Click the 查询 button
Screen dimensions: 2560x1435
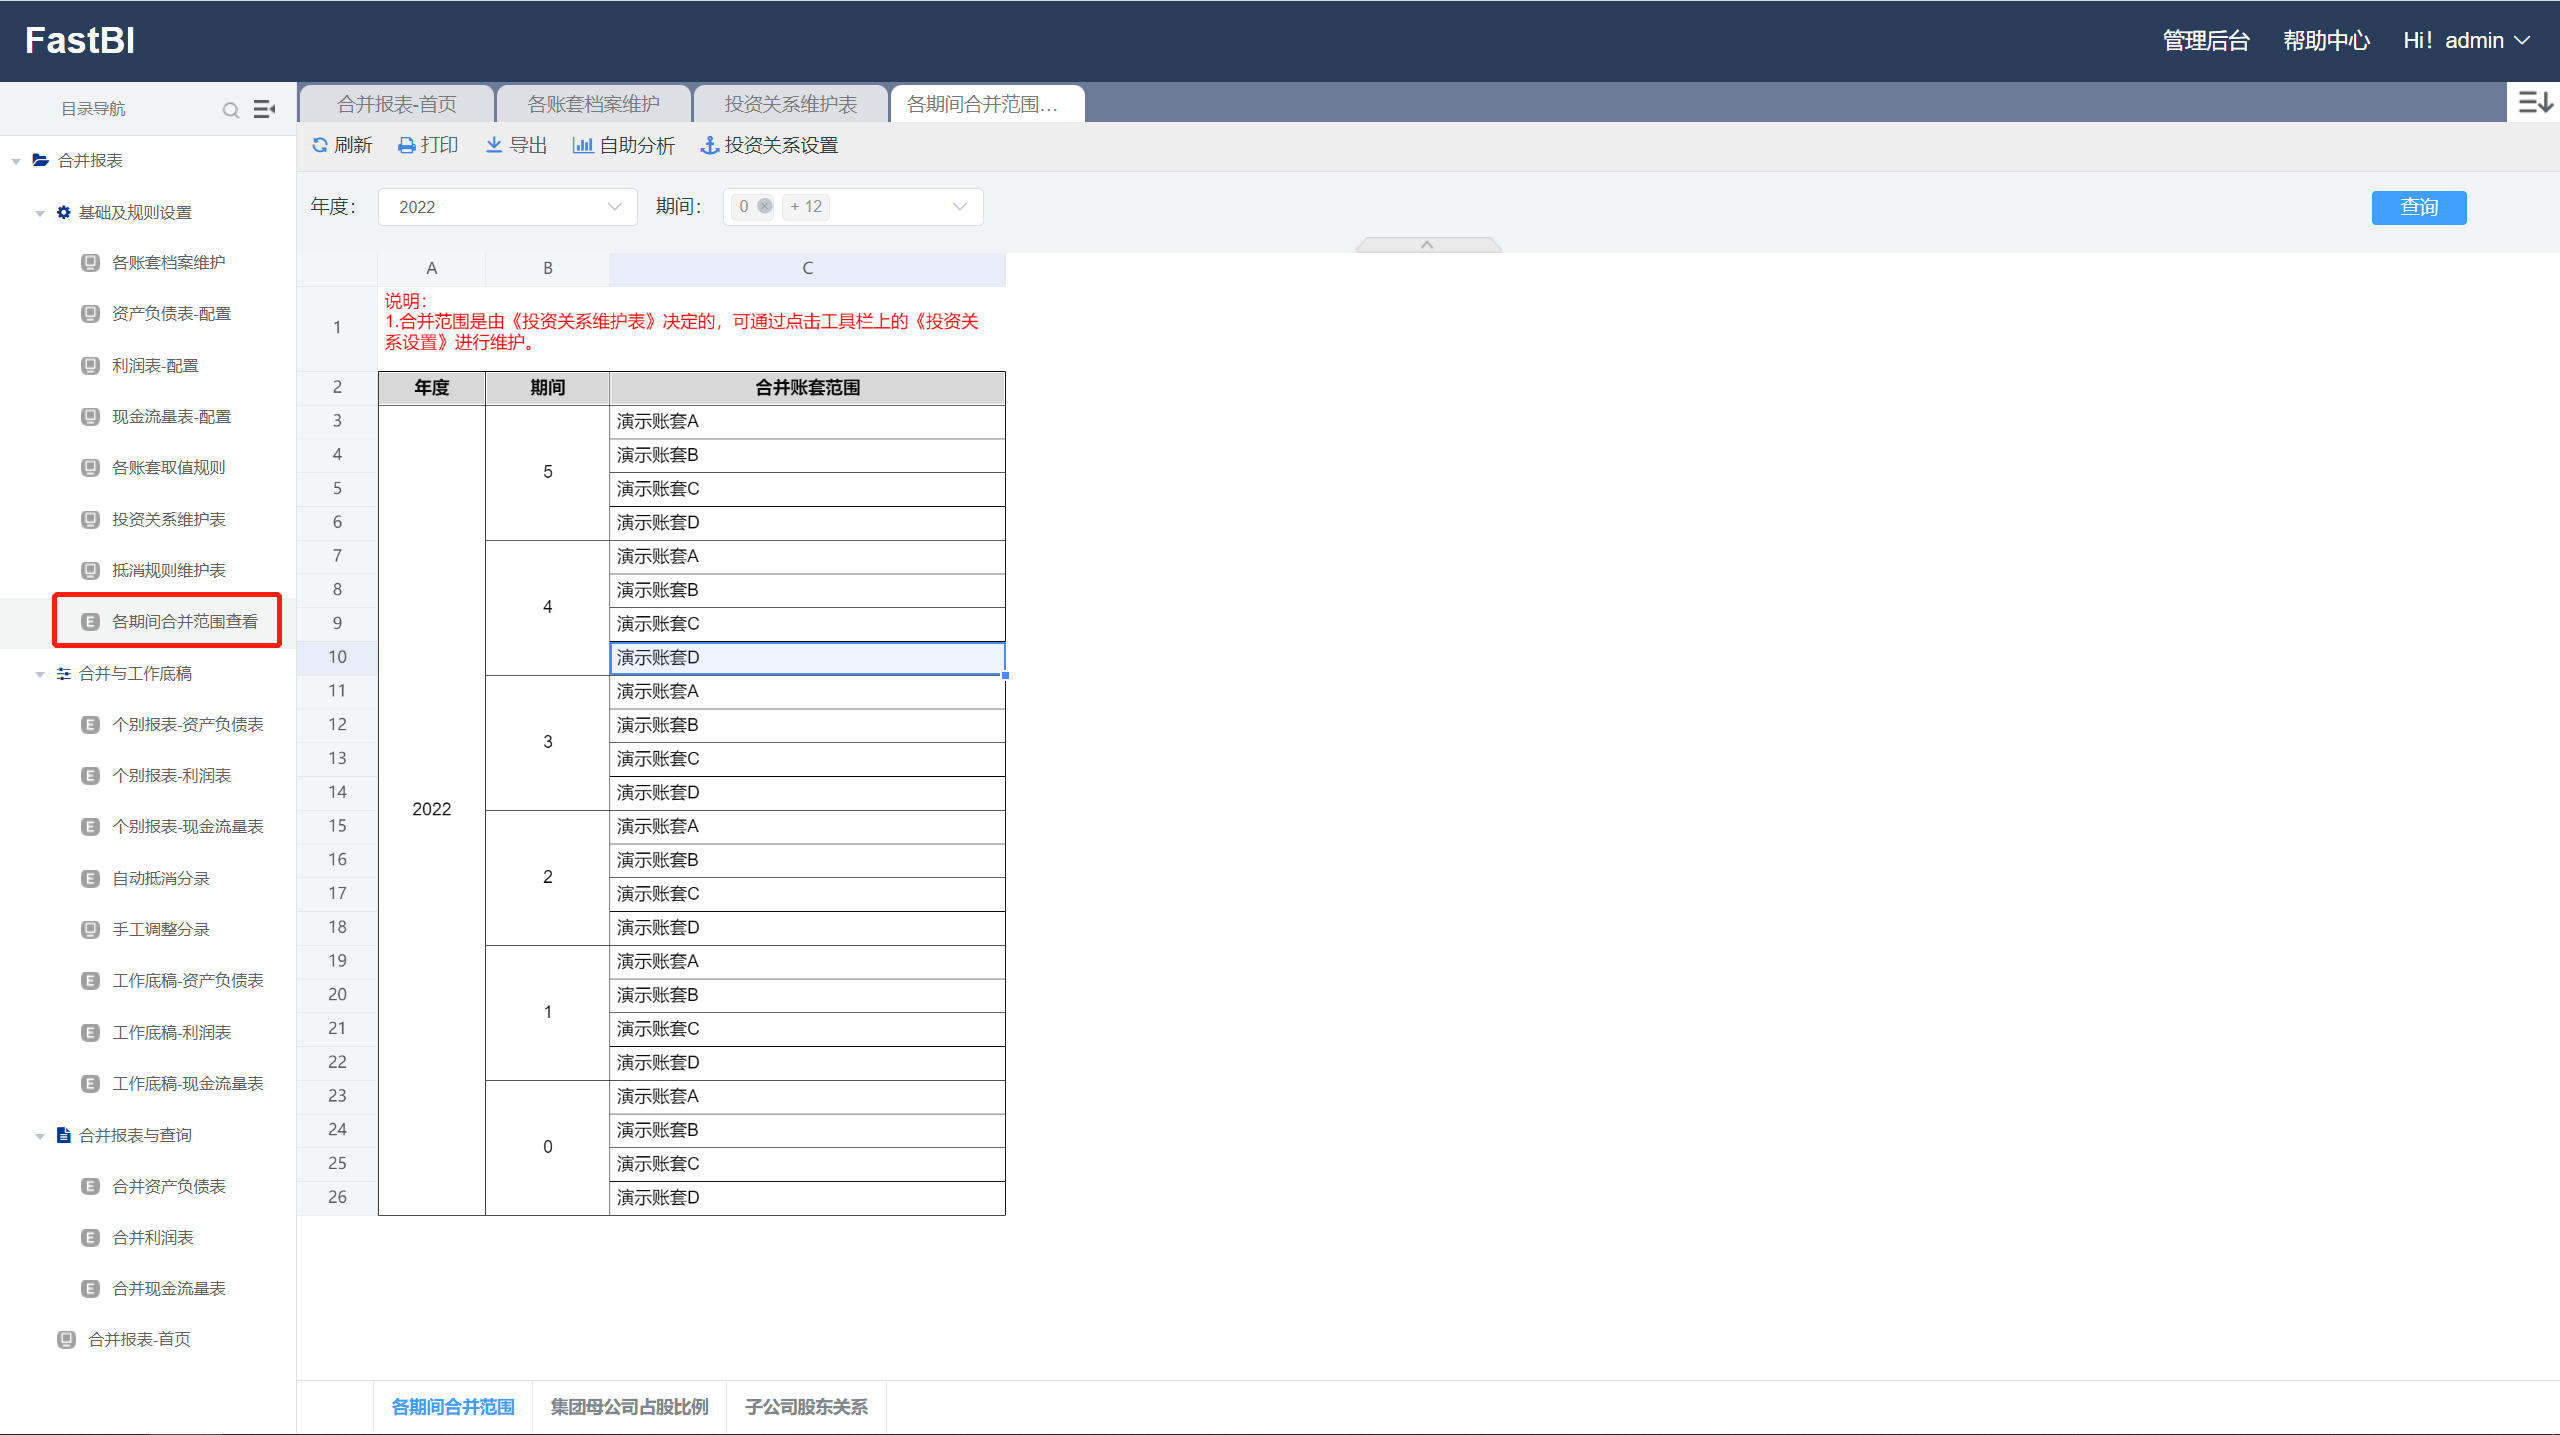coord(2418,207)
